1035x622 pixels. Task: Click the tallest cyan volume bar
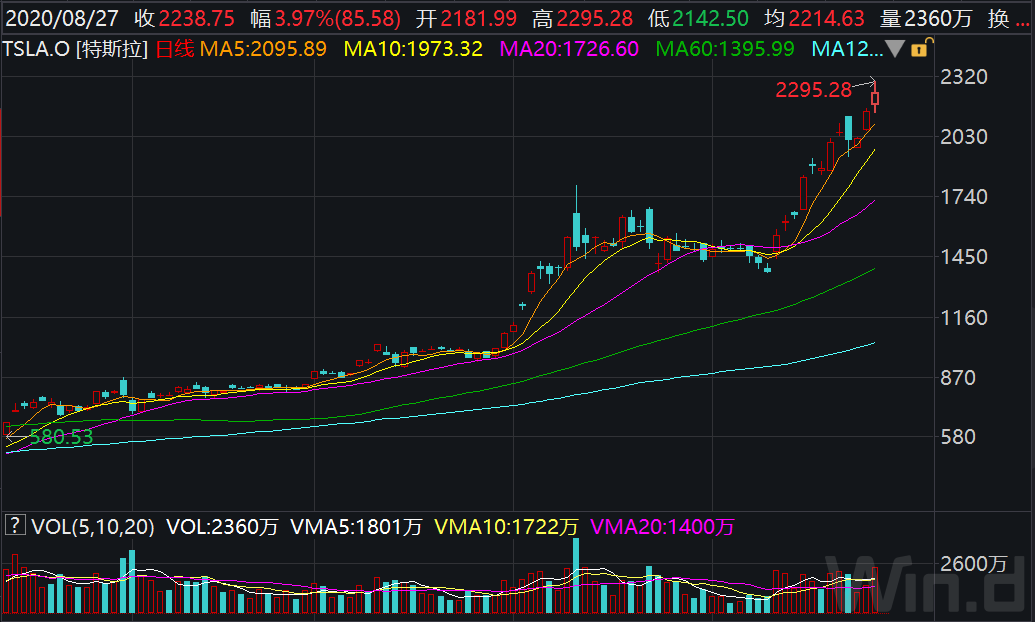tap(576, 576)
